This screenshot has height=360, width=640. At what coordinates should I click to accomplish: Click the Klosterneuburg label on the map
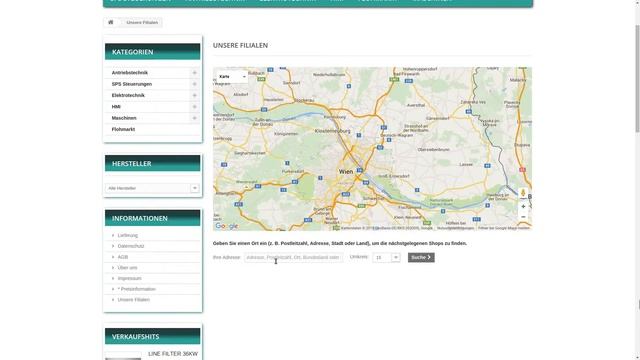pyautogui.click(x=333, y=131)
